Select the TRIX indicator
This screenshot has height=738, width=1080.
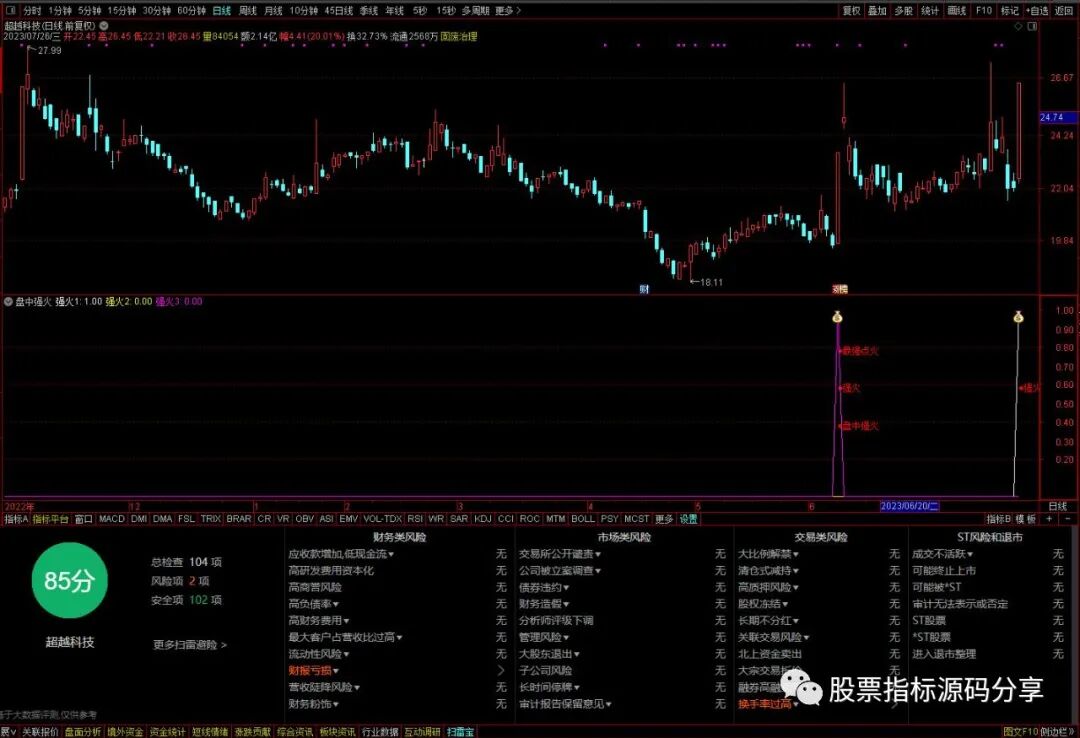pyautogui.click(x=211, y=518)
